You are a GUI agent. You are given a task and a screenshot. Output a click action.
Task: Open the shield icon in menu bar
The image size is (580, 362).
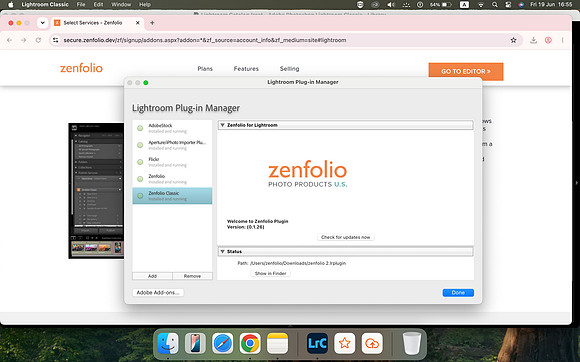click(x=360, y=4)
